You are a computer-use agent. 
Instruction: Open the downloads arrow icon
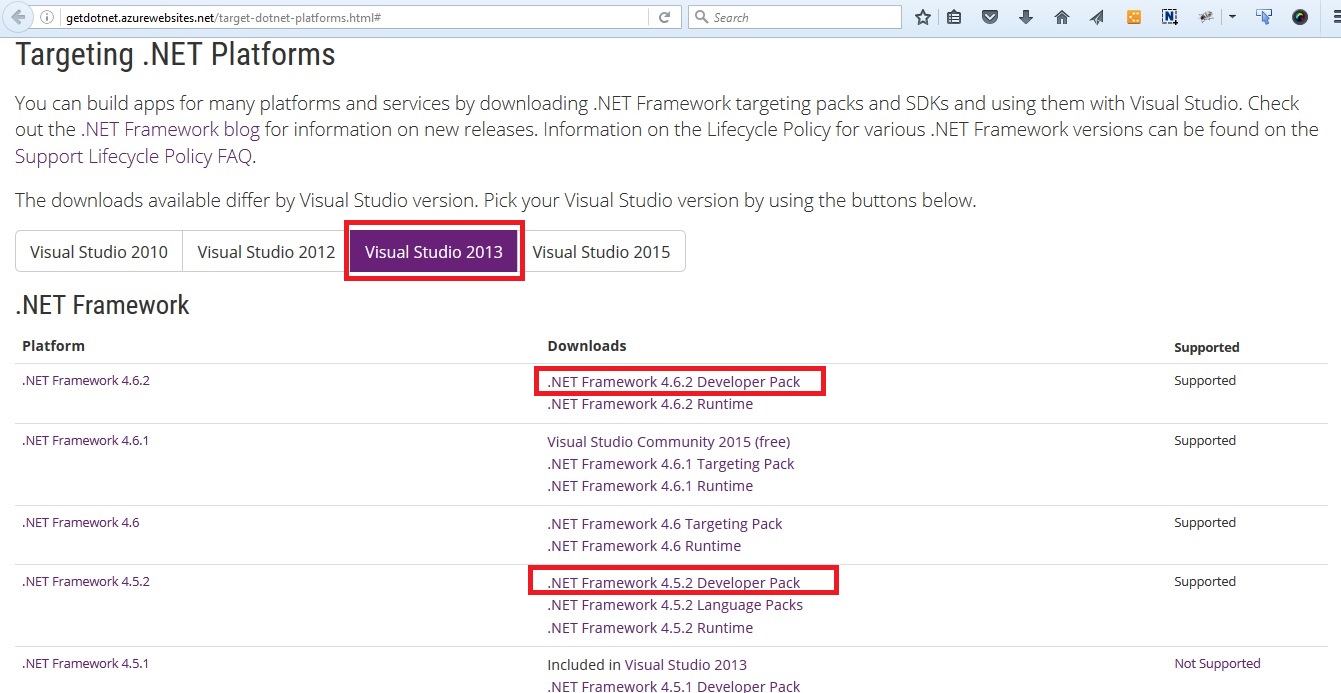tap(1026, 17)
